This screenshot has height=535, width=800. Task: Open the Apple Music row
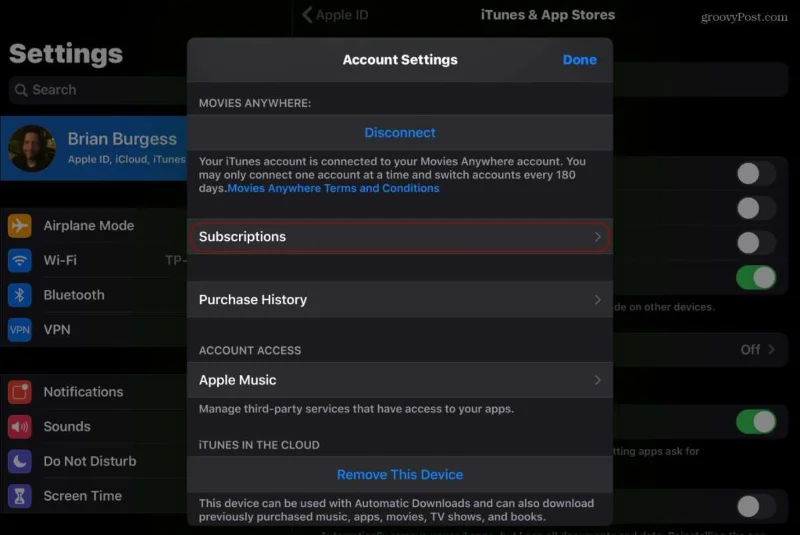pos(400,380)
